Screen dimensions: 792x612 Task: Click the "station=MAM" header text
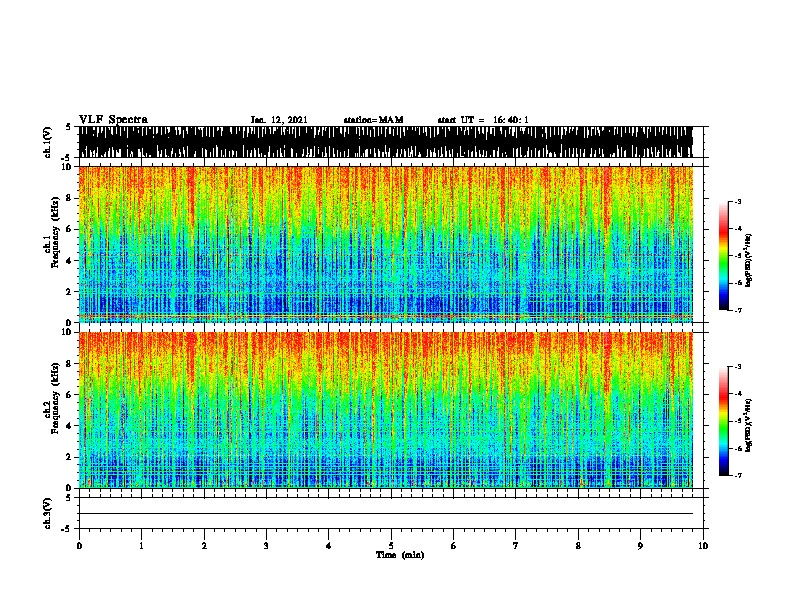(x=373, y=120)
